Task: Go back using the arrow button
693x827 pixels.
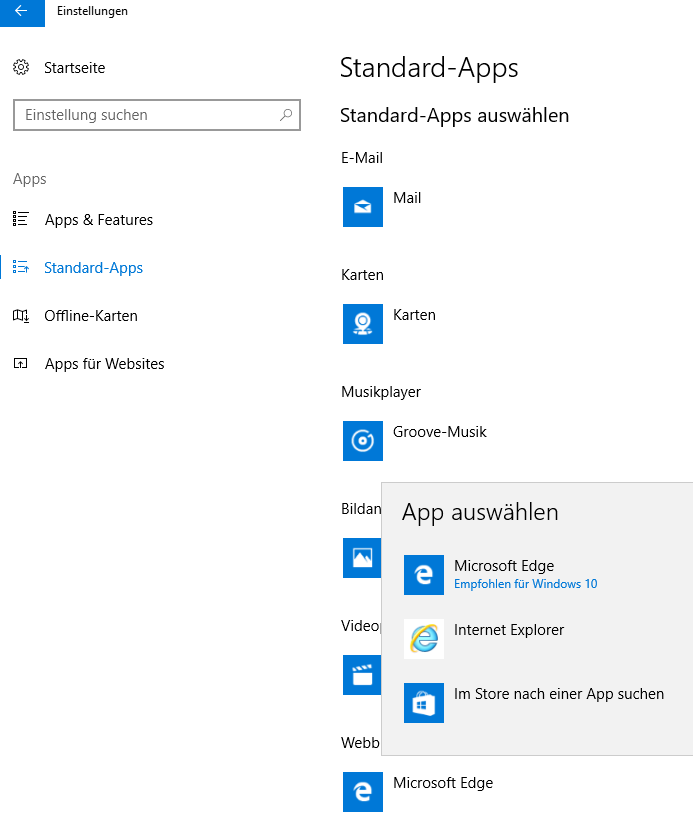Action: coord(22,12)
